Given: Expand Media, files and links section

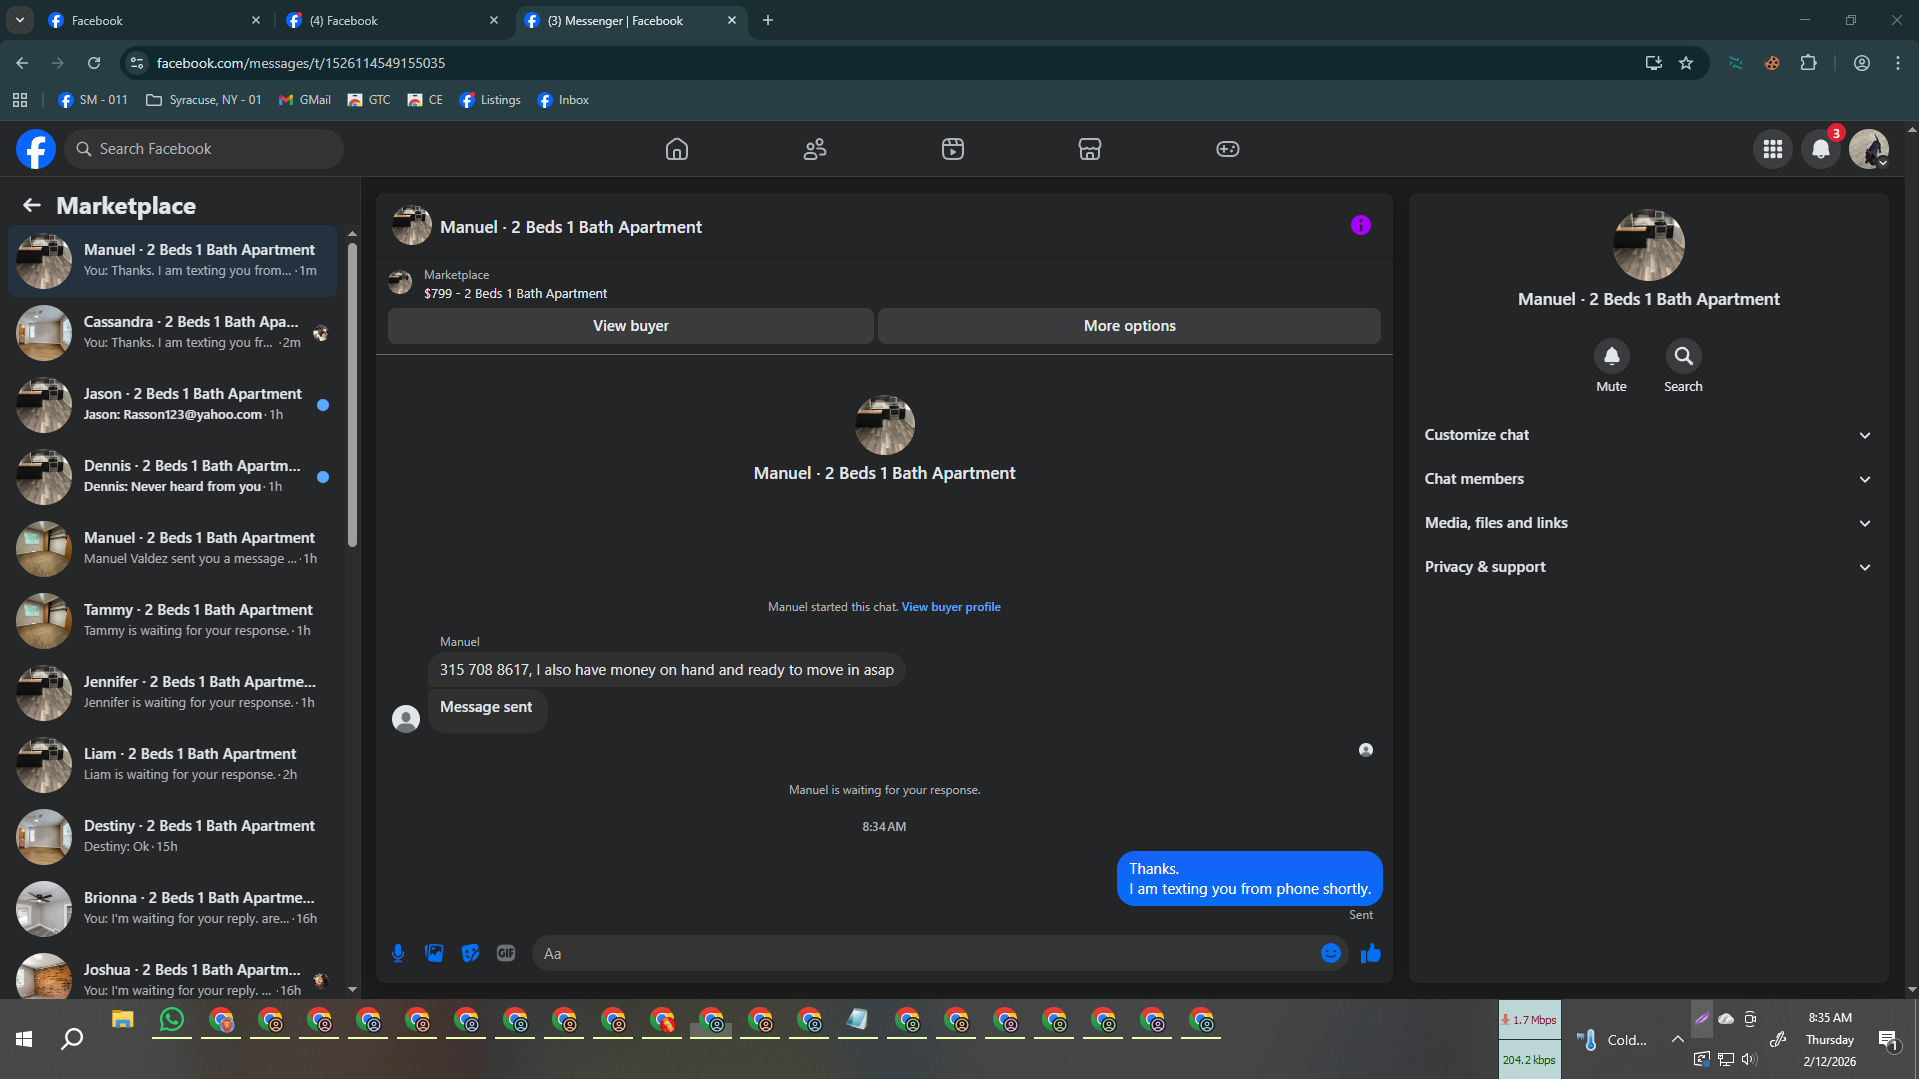Looking at the screenshot, I should 1648,523.
